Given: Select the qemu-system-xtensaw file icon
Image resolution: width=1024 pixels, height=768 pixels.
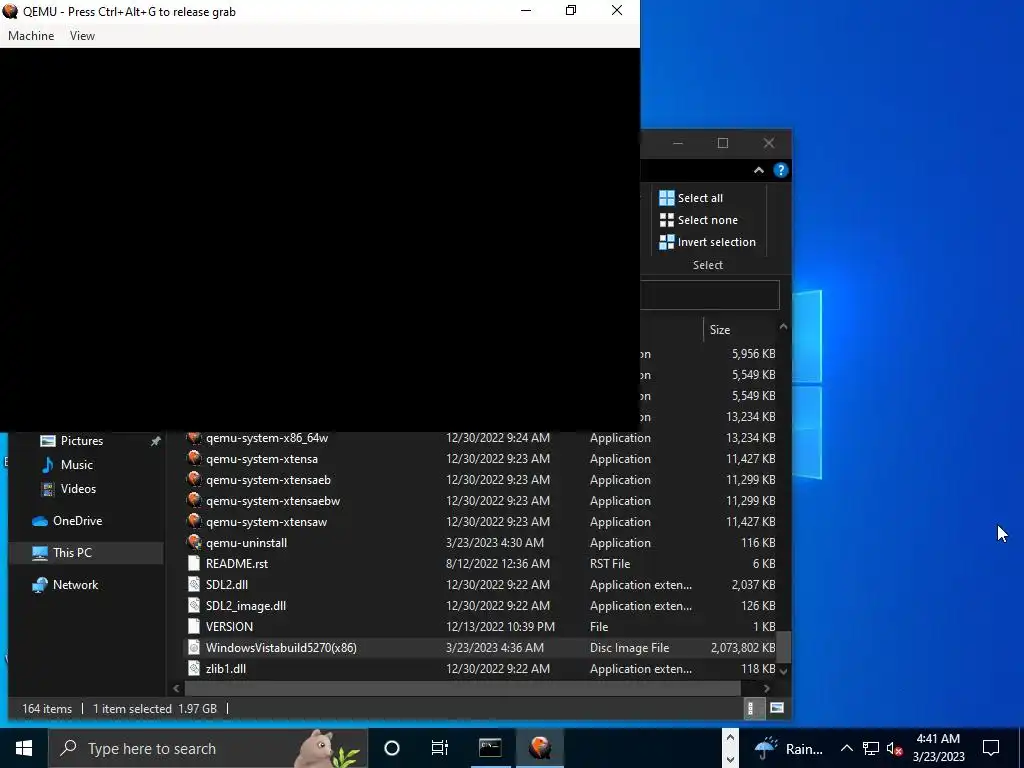Looking at the screenshot, I should [x=194, y=521].
